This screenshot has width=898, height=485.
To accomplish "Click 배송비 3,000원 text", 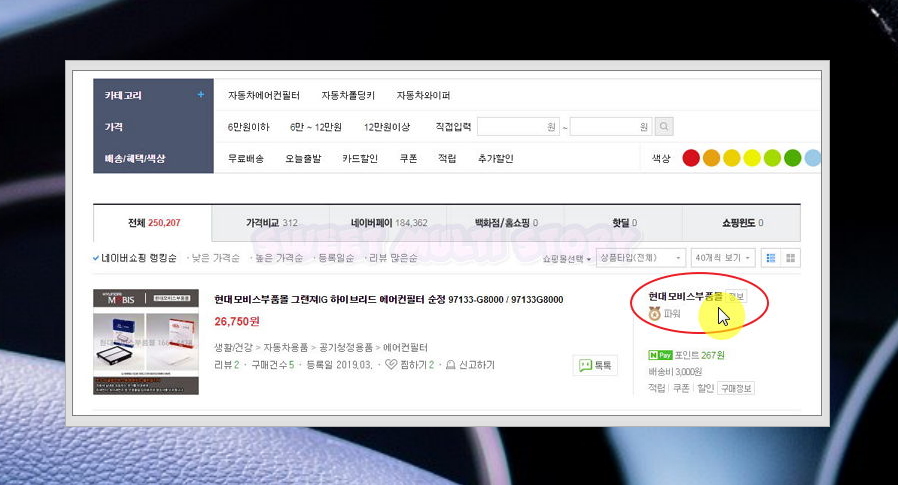I will (x=675, y=372).
